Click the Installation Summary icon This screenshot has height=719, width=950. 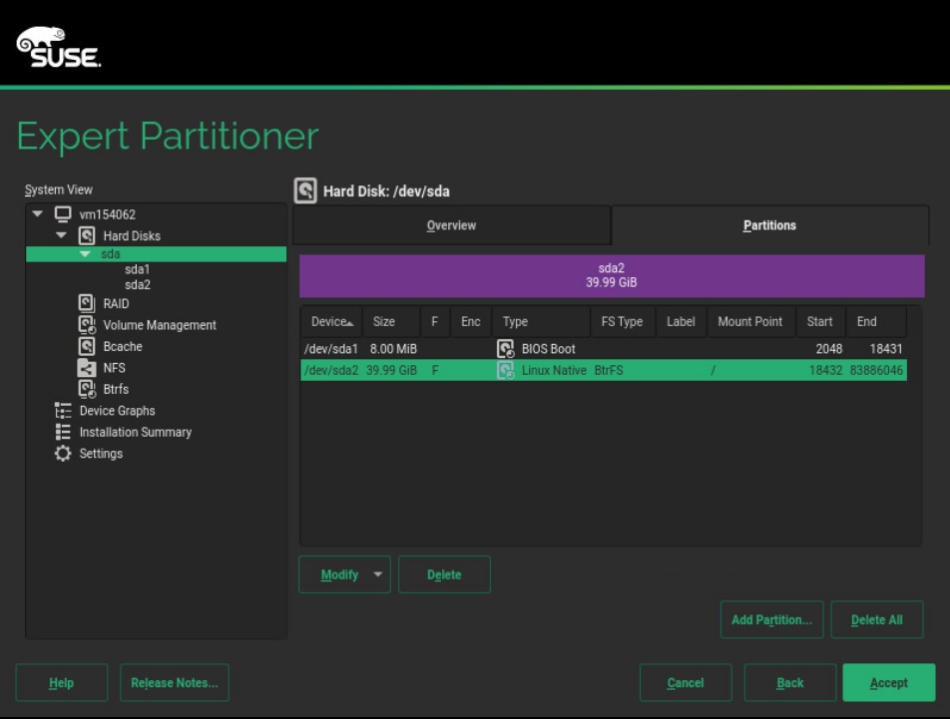pyautogui.click(x=63, y=432)
